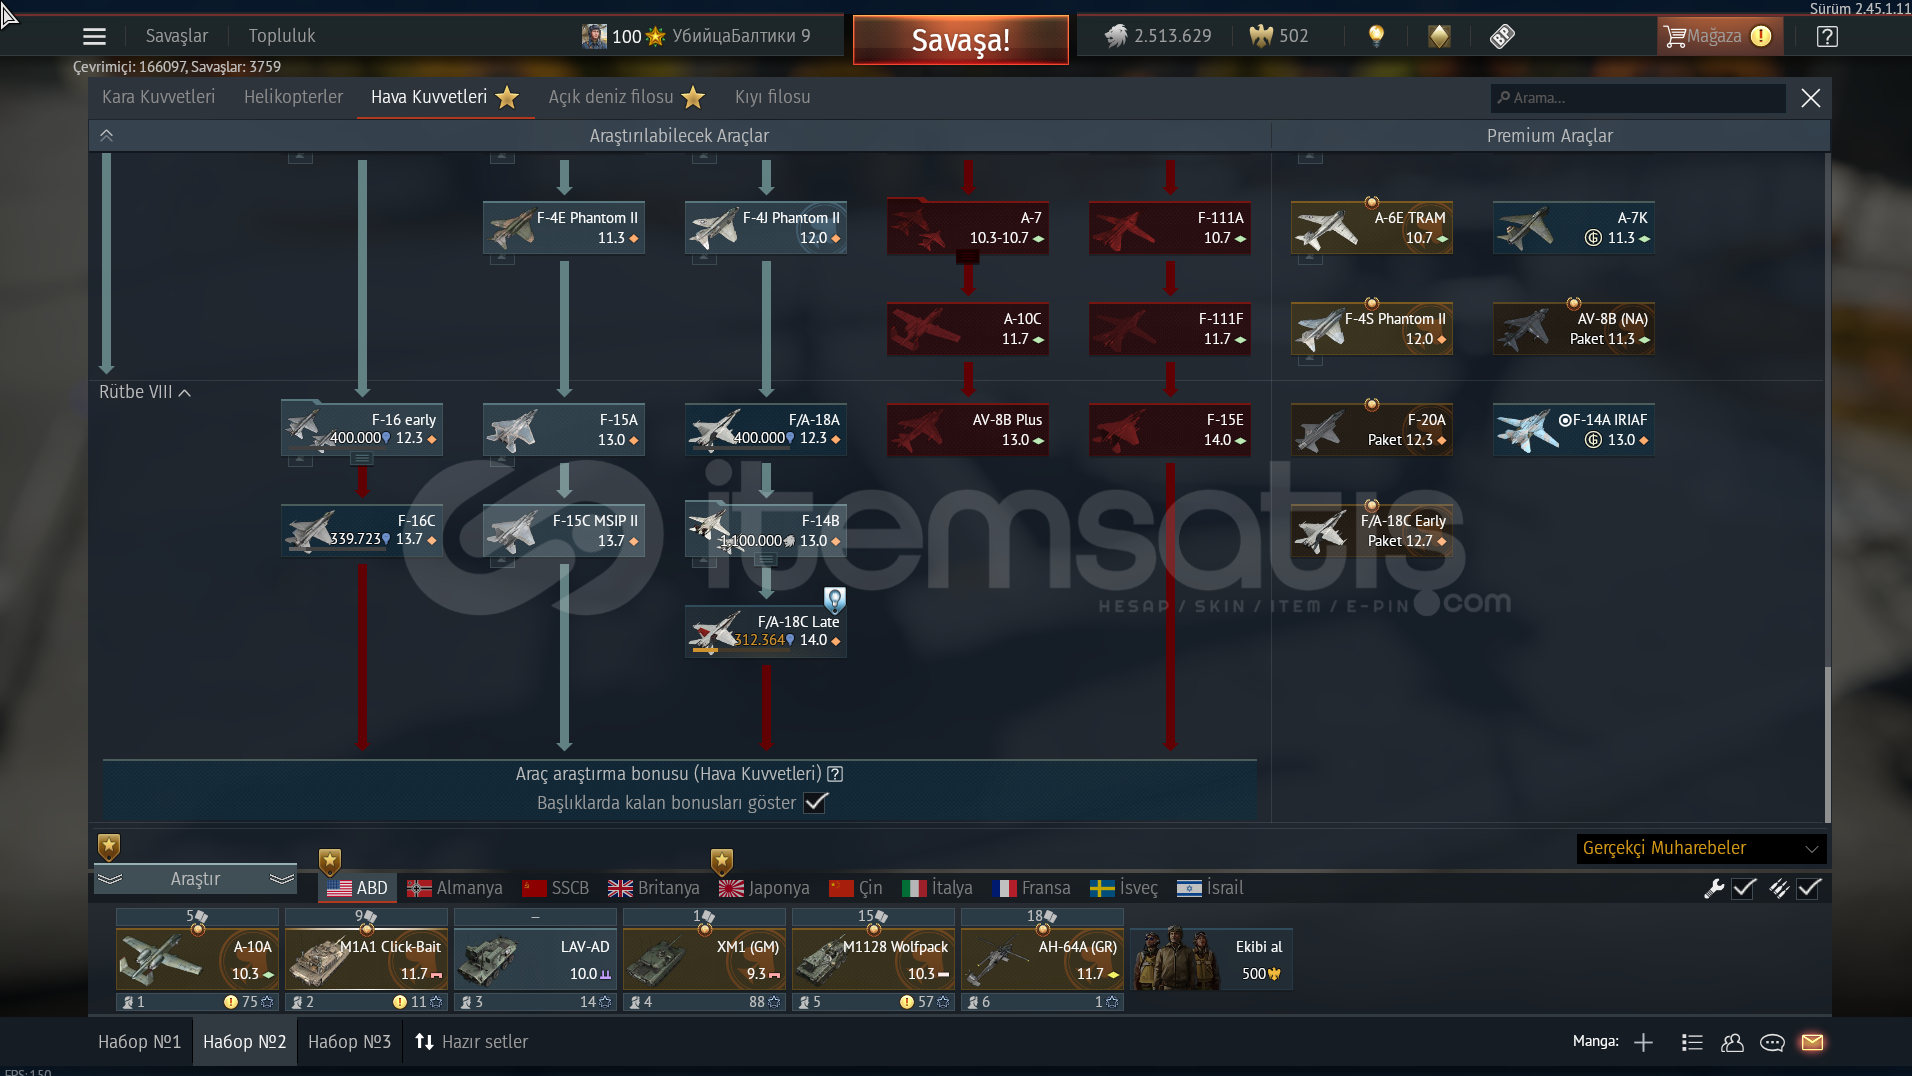The image size is (1912, 1076).
Task: Select the F-4J Phantom II aircraft
Action: coord(766,228)
